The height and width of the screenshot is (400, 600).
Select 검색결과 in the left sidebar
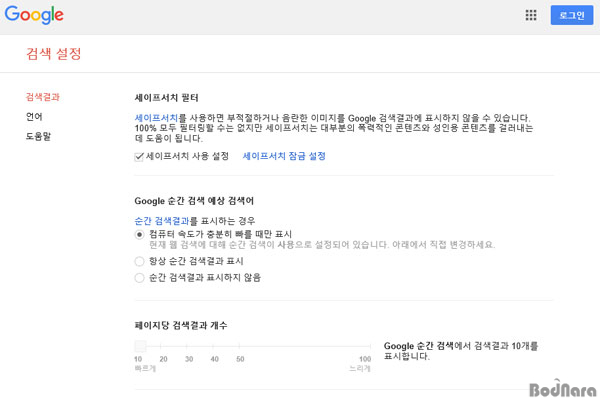point(43,97)
